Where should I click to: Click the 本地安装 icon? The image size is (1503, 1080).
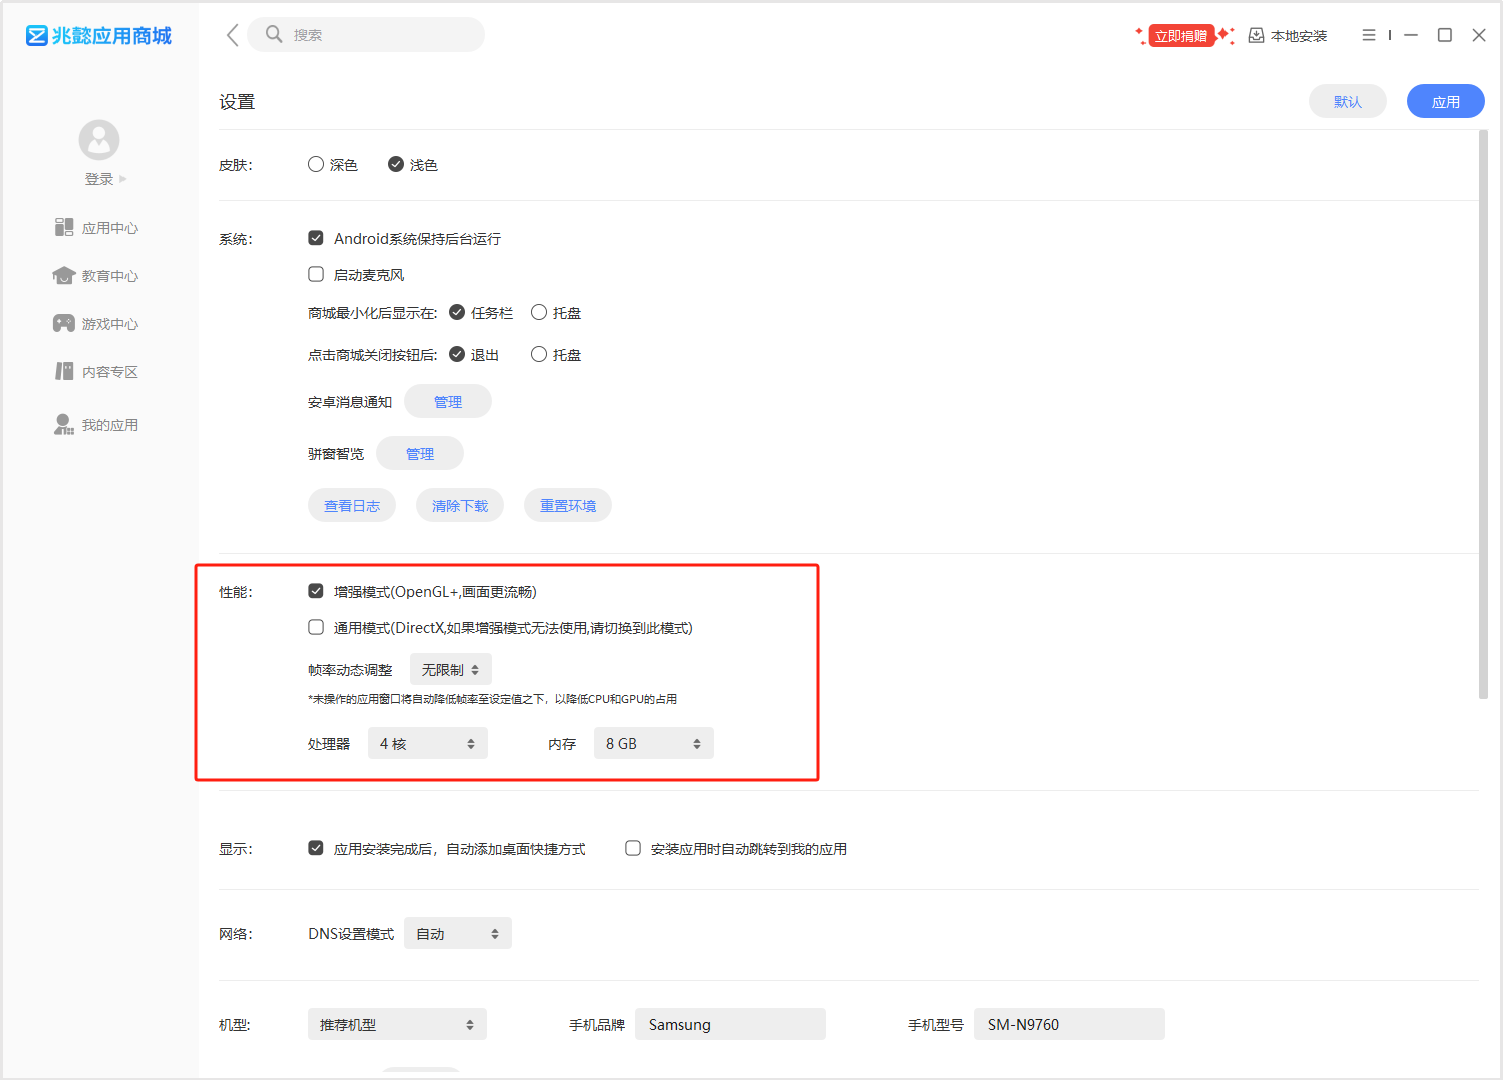(x=1257, y=36)
